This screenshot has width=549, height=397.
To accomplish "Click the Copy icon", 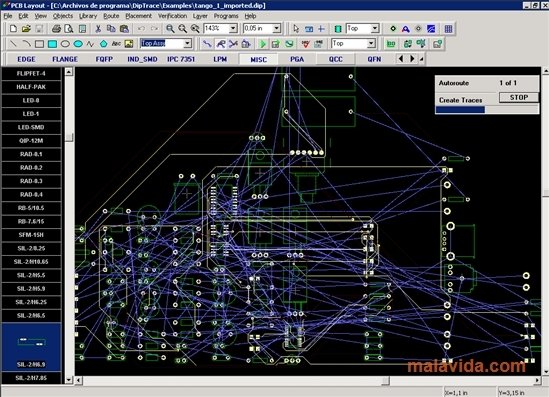I will pyautogui.click(x=111, y=29).
